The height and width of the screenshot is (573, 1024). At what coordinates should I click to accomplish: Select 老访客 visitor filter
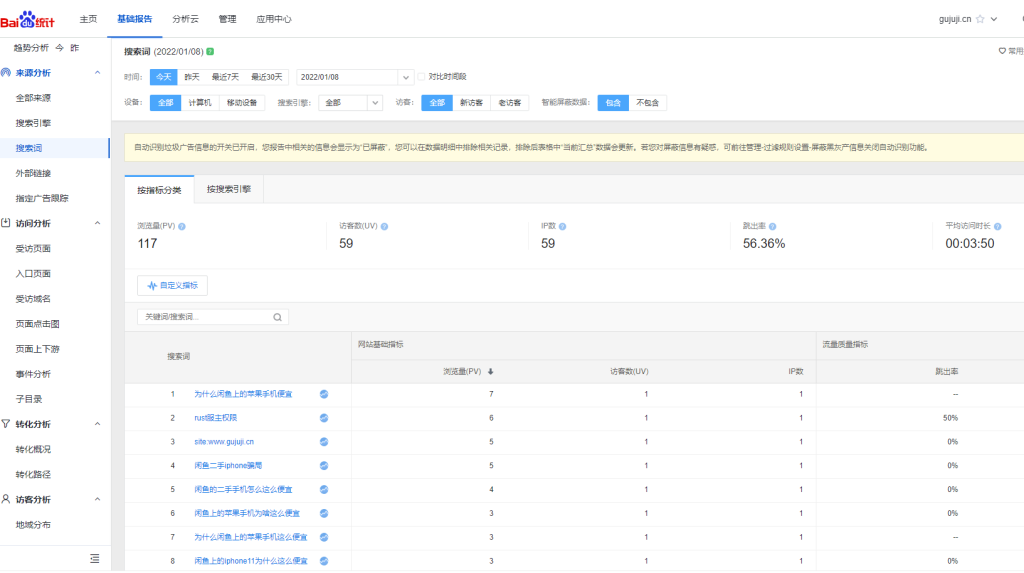(509, 103)
